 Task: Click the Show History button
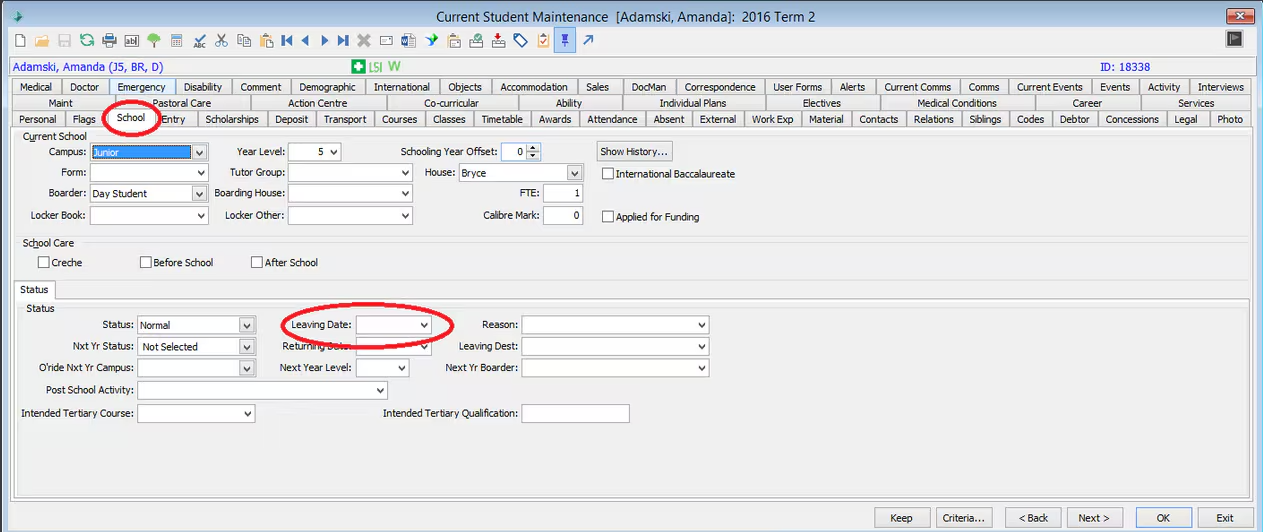pos(634,152)
